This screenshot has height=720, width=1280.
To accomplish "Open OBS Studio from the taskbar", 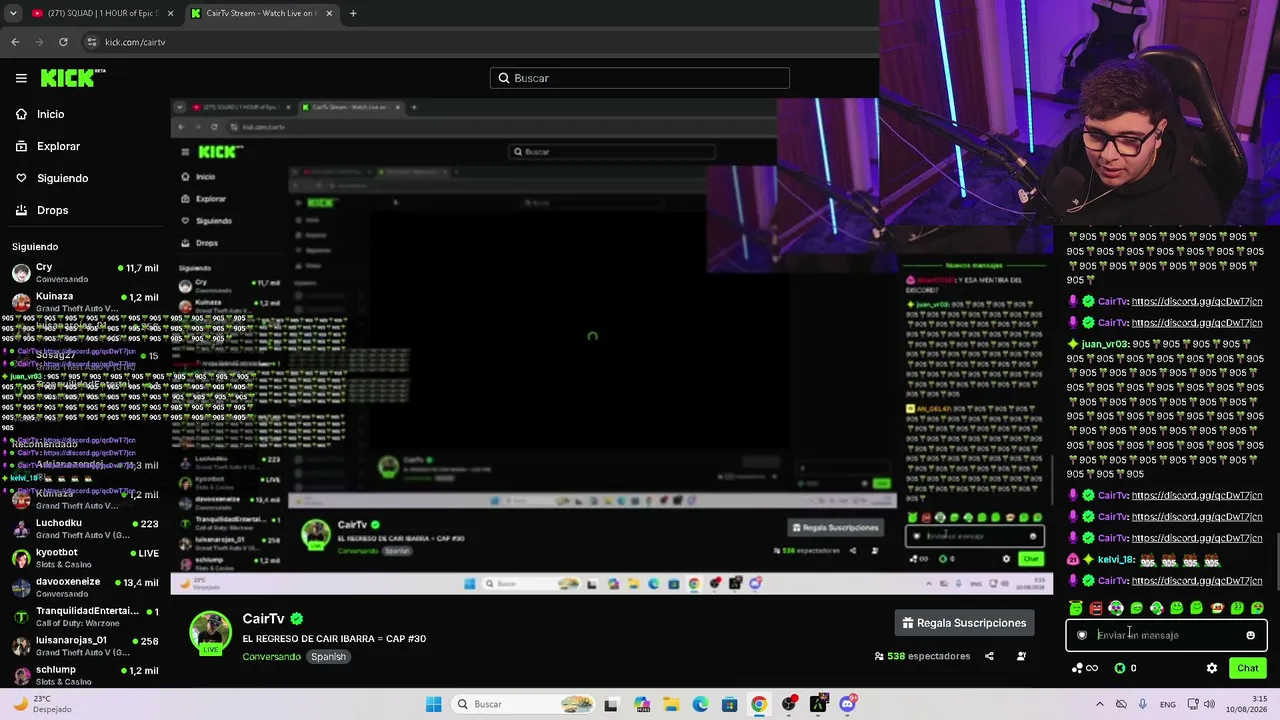I will (789, 704).
